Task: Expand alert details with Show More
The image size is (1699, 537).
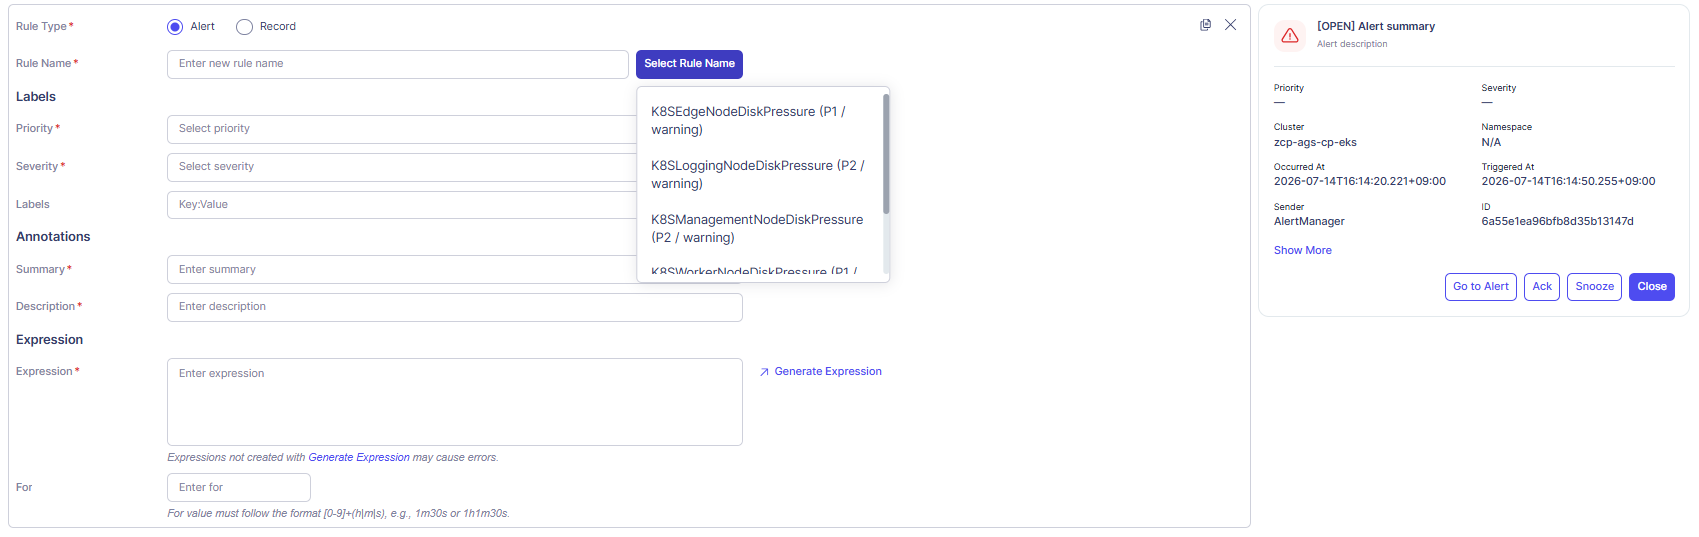Action: [x=1302, y=251]
